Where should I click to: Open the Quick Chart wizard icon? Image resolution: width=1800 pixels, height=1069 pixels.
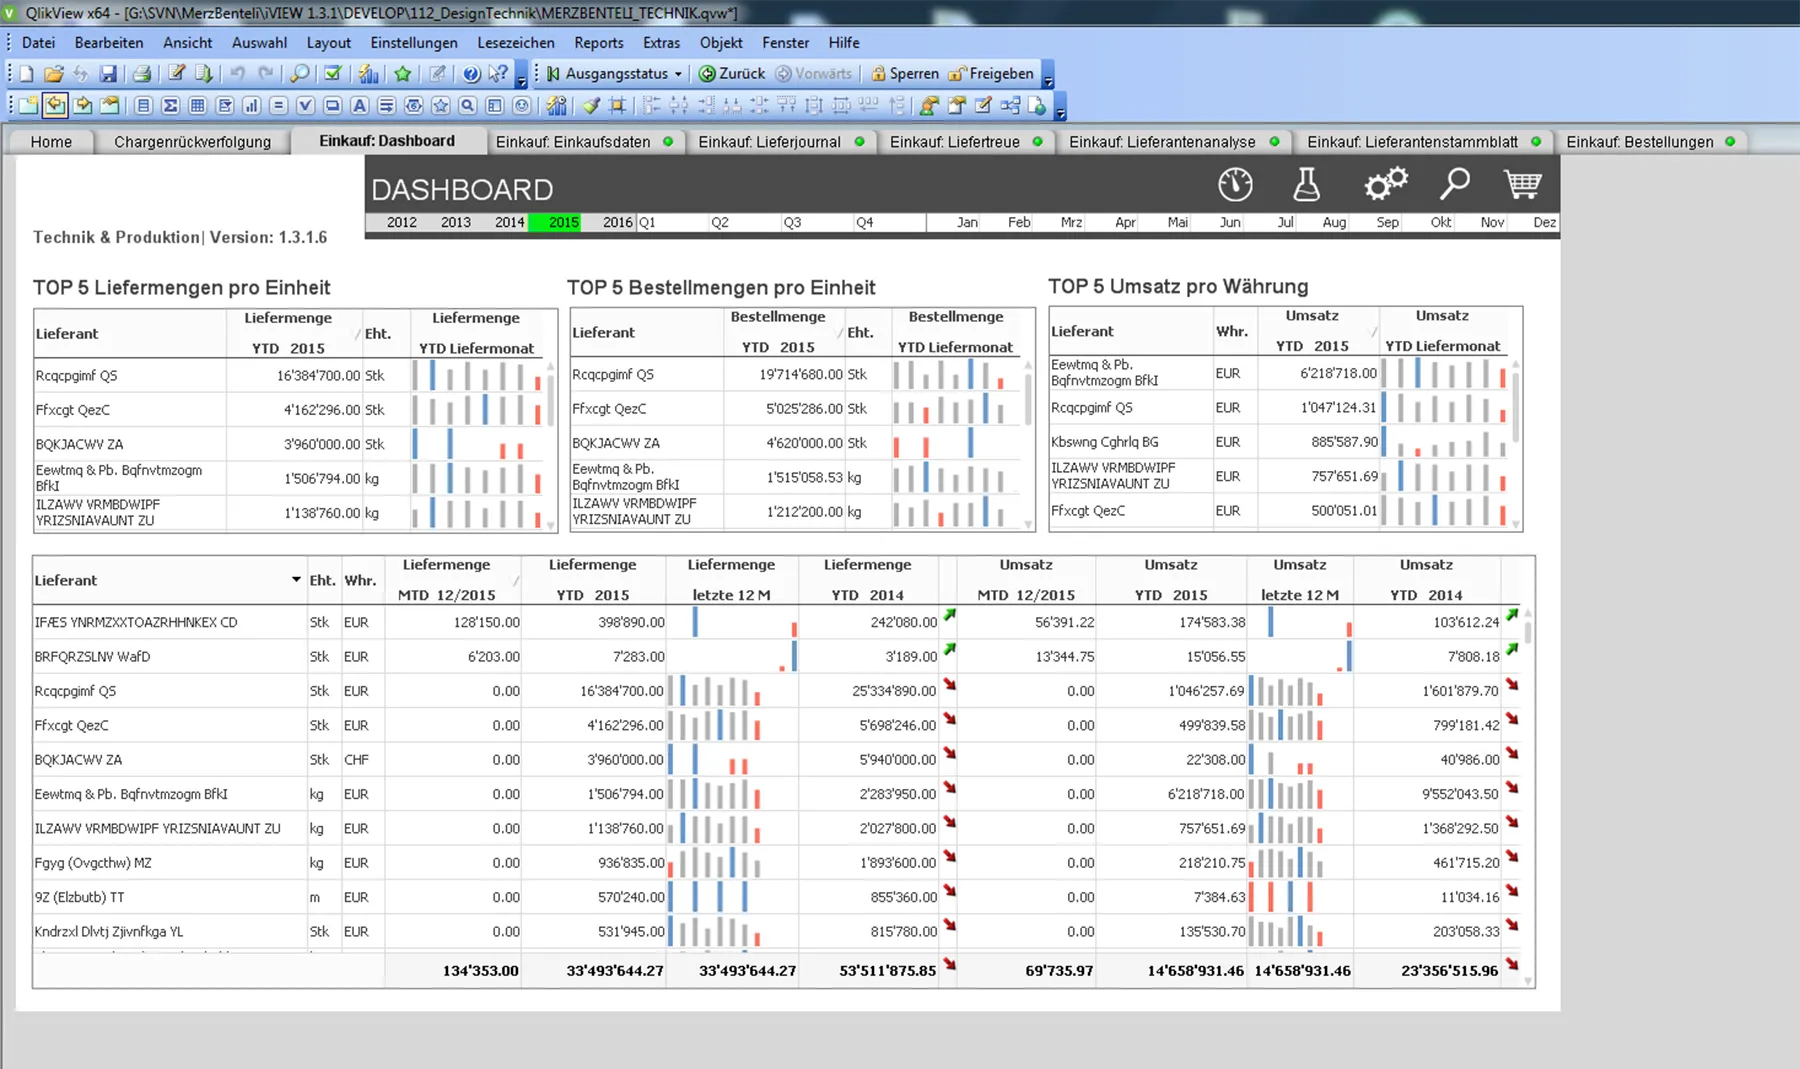[368, 74]
